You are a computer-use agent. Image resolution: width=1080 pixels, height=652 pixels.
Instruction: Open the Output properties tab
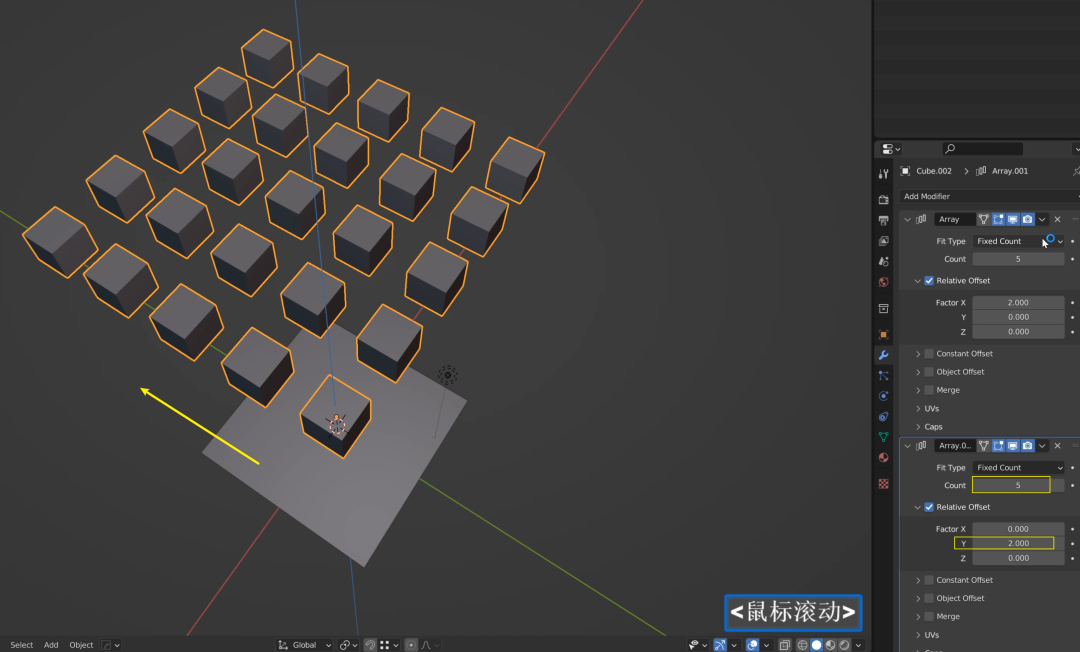(x=884, y=220)
